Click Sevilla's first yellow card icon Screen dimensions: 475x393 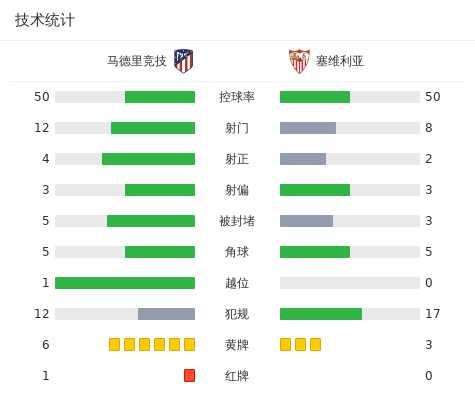(285, 344)
